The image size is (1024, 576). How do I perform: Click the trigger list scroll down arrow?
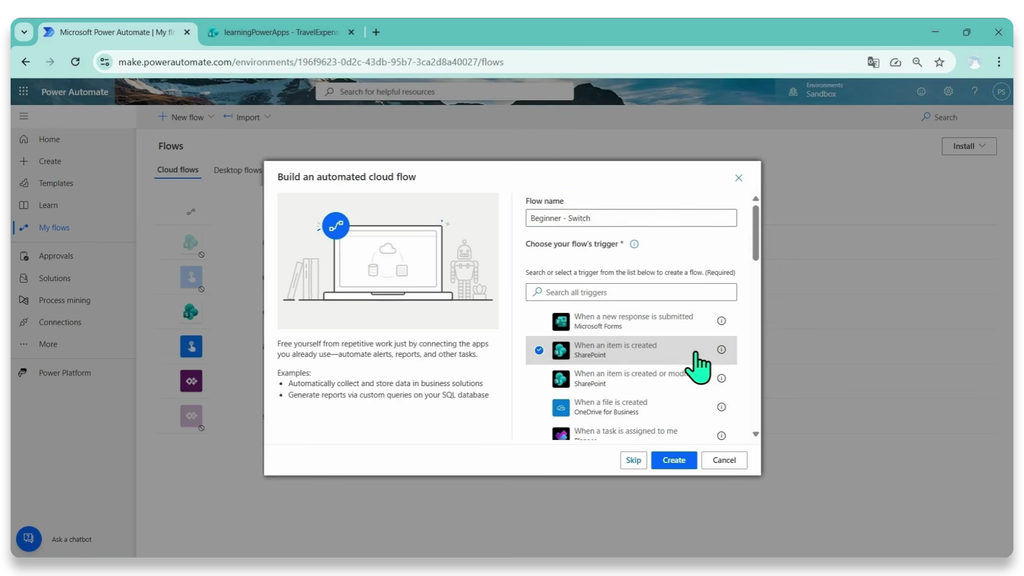[756, 434]
